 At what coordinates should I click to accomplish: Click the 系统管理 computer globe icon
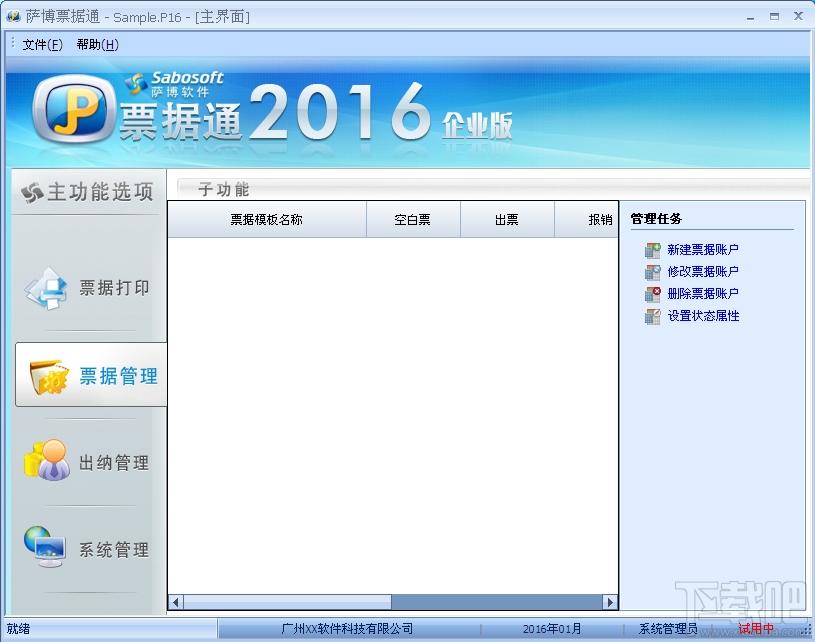[x=45, y=546]
